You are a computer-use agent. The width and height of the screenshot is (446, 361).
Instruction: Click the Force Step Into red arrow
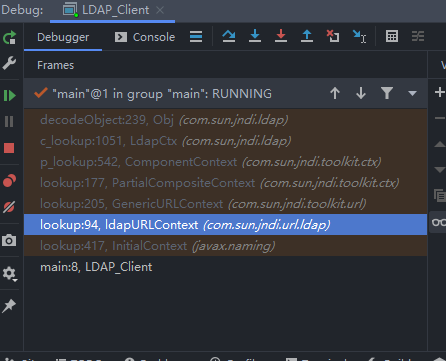(281, 36)
